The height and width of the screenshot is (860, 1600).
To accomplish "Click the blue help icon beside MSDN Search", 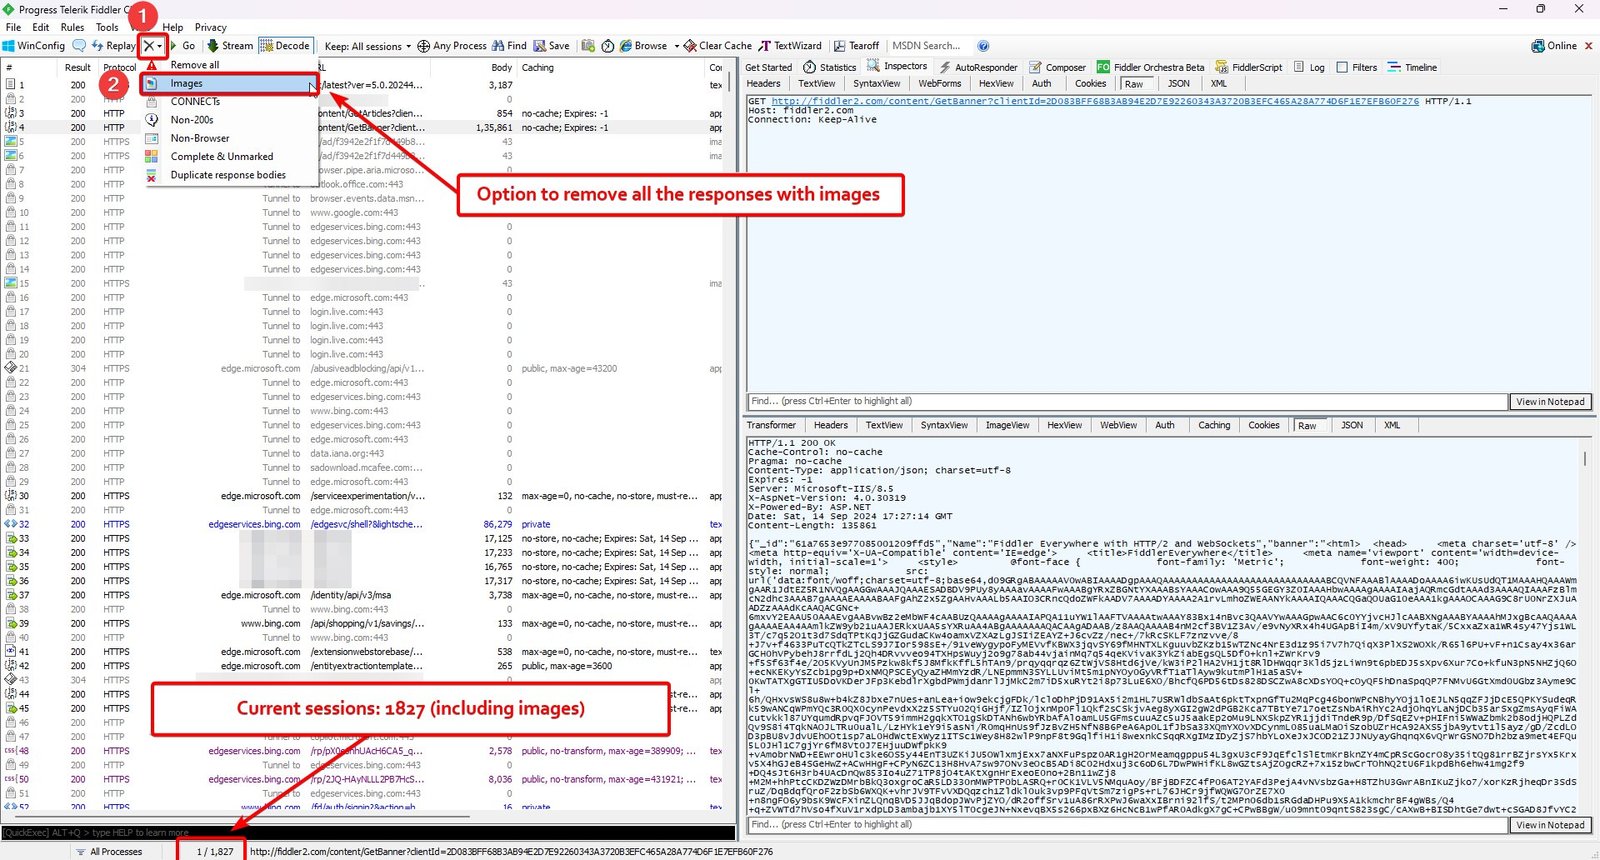I will (983, 46).
